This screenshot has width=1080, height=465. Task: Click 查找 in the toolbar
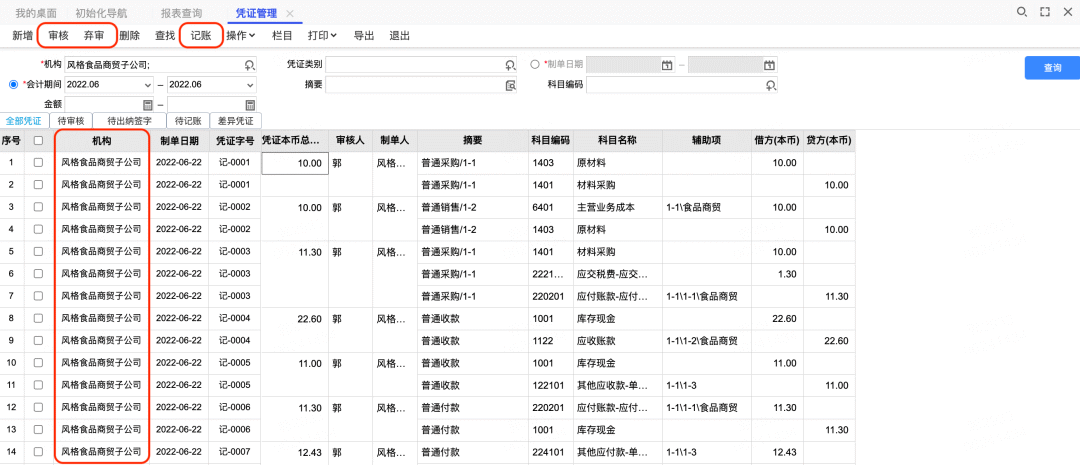[165, 35]
